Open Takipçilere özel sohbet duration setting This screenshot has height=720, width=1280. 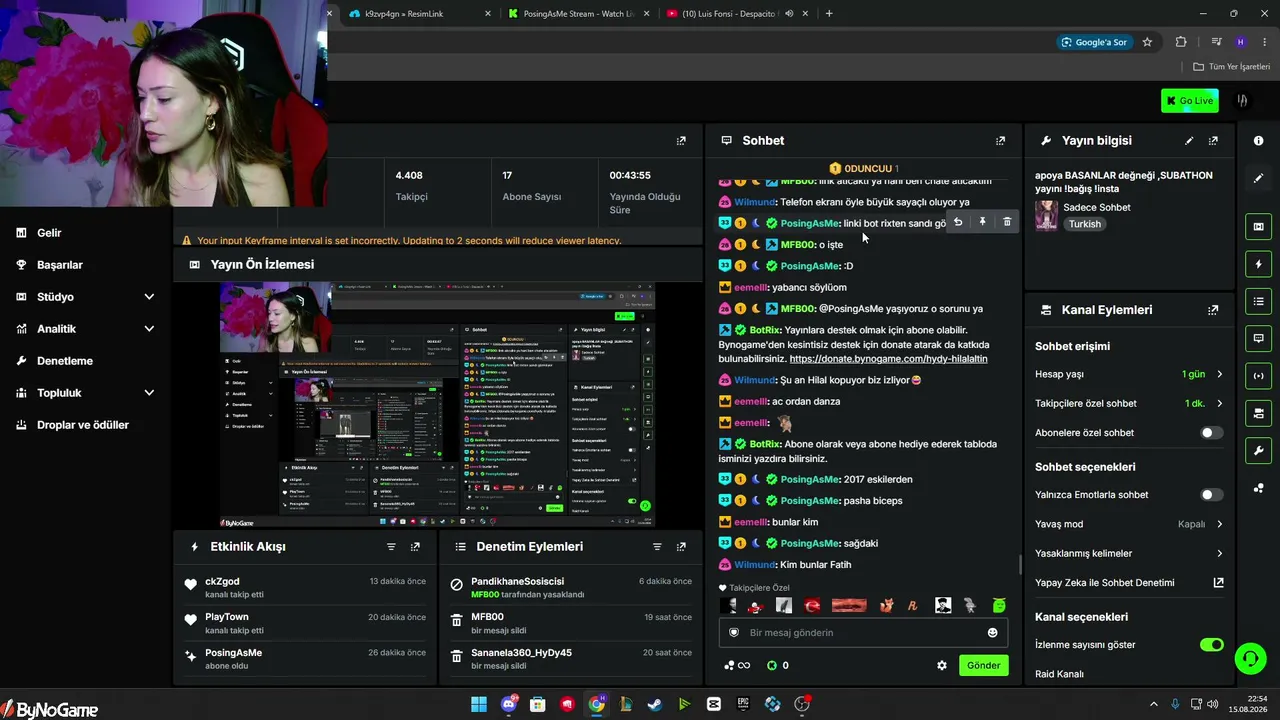(x=1129, y=404)
